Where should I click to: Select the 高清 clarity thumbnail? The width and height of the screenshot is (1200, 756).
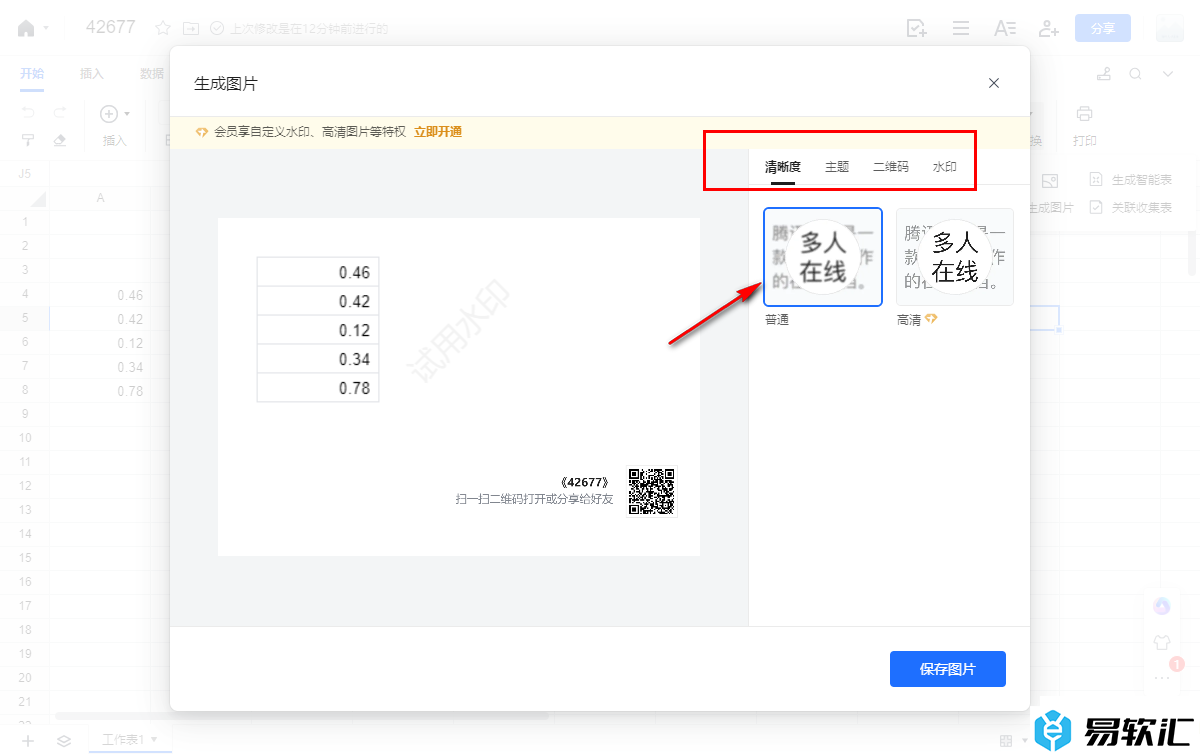[955, 257]
